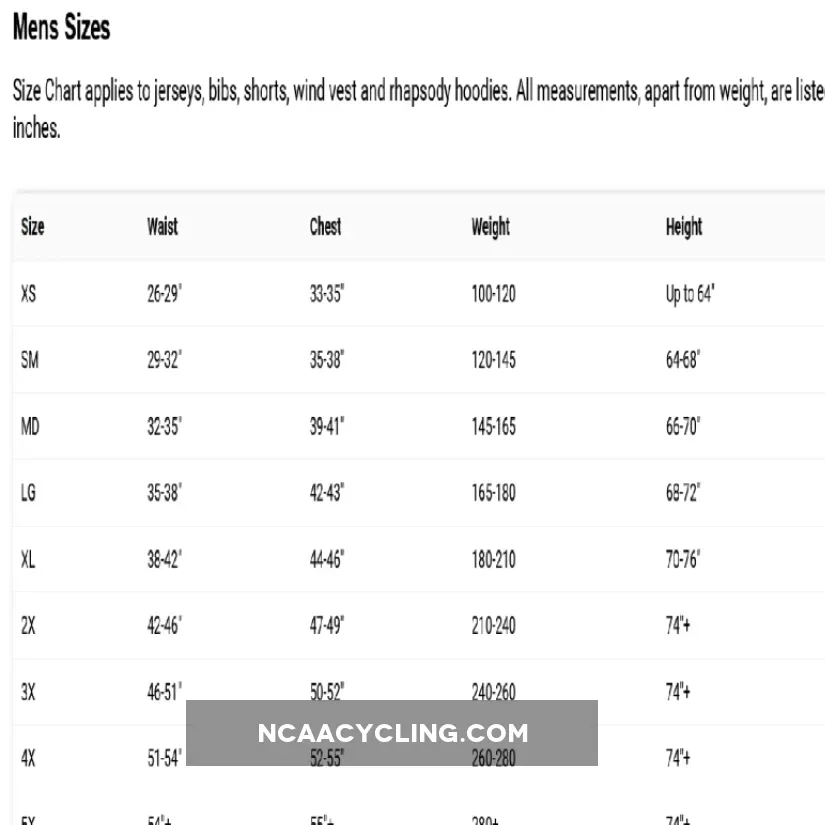825x825 pixels.
Task: Click the 26-29" waist value
Action: click(x=164, y=294)
